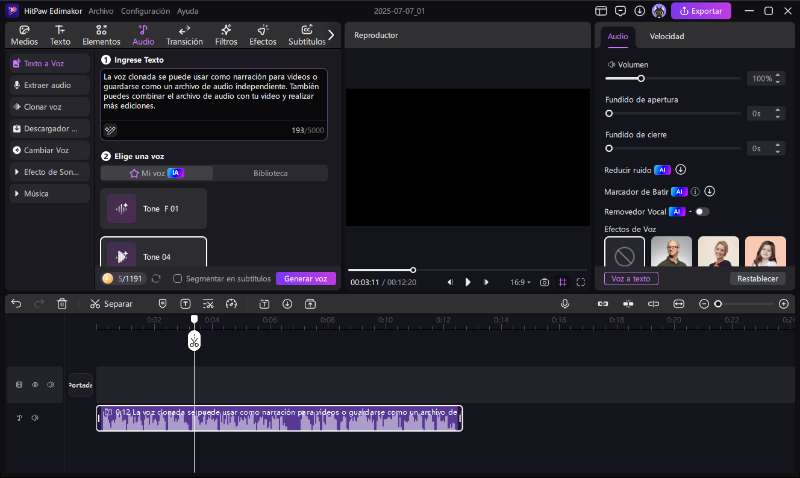Refresh the credits counter
The width and height of the screenshot is (800, 478).
click(156, 279)
